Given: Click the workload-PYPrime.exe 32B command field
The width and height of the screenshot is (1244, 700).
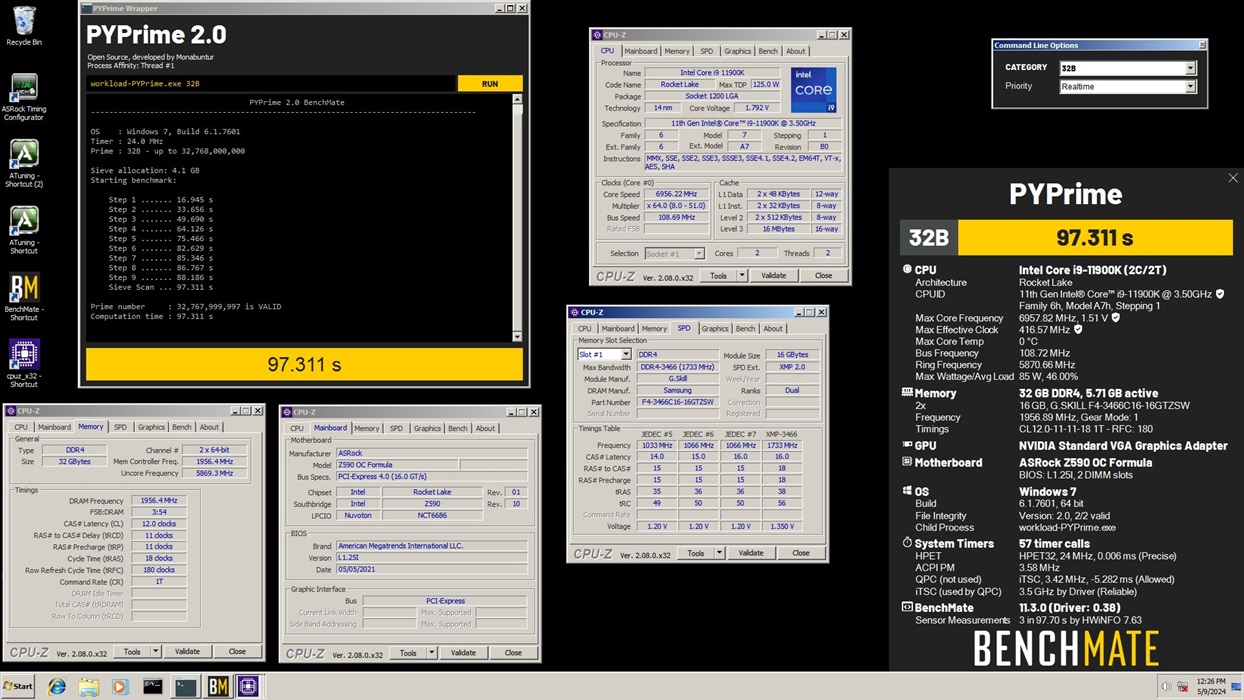Looking at the screenshot, I should (271, 84).
